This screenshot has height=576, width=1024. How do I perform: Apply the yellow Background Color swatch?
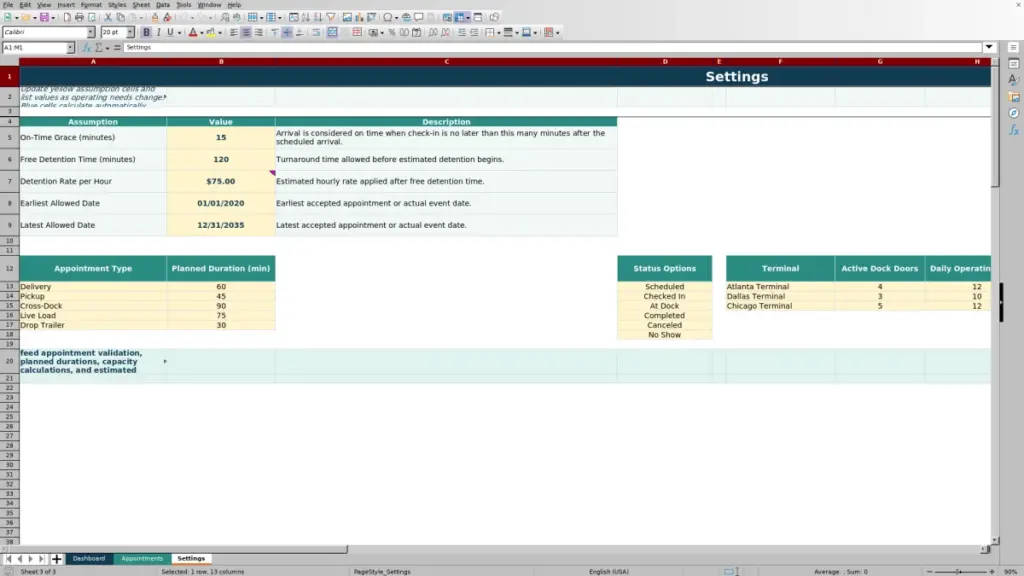click(x=210, y=32)
